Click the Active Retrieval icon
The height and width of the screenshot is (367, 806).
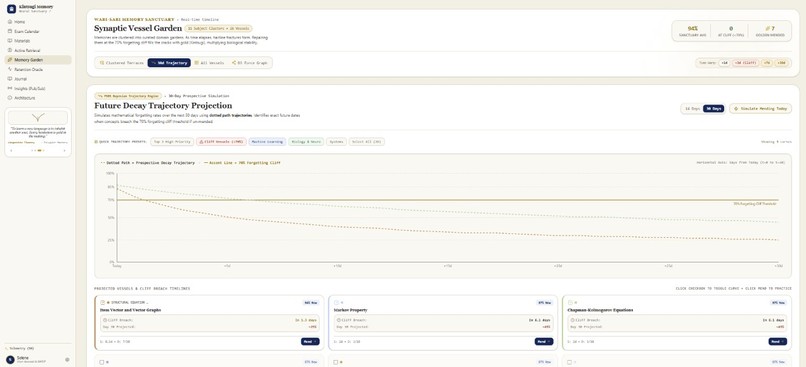point(10,50)
